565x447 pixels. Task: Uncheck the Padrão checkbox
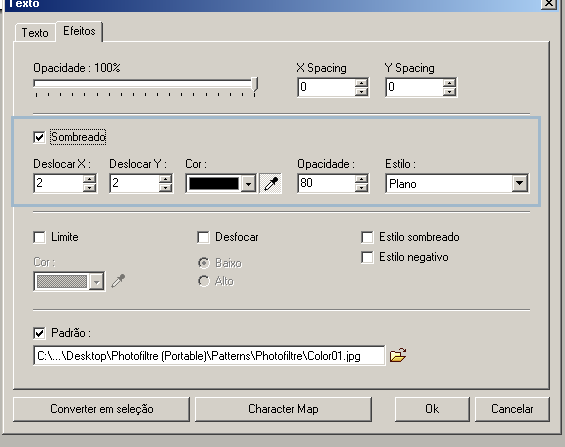click(39, 333)
